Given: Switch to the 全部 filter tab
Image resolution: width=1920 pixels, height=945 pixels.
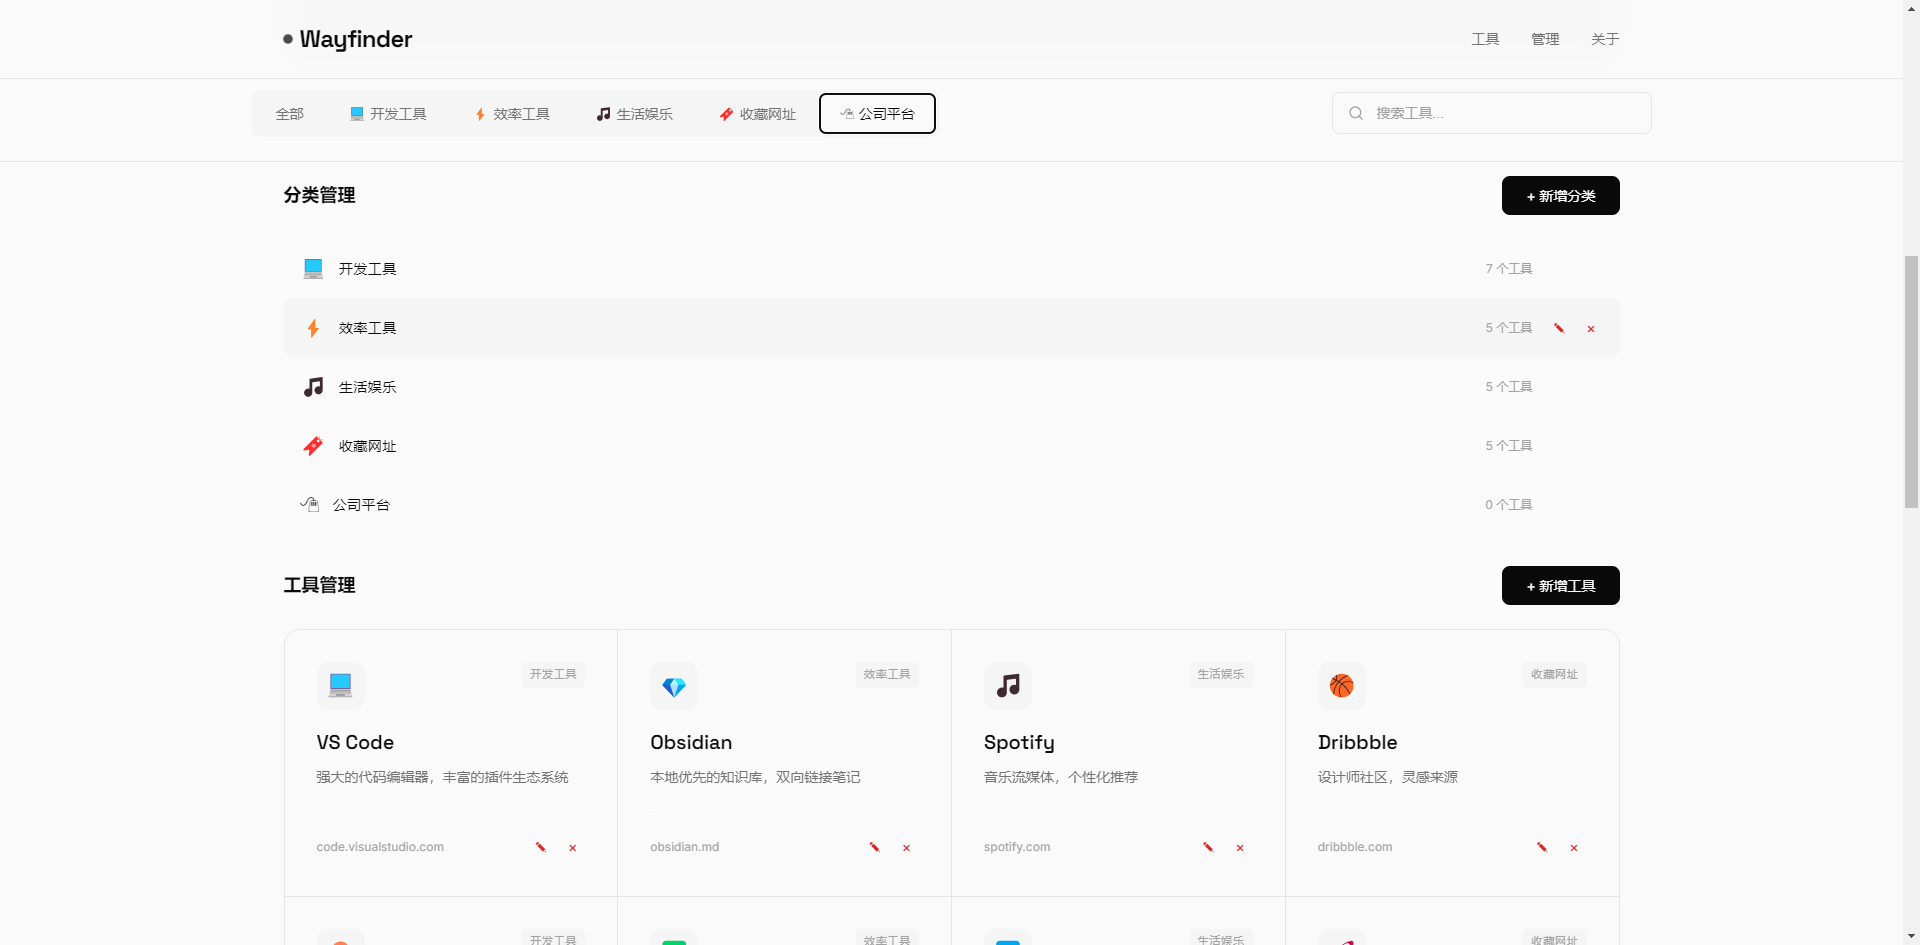Looking at the screenshot, I should click(289, 114).
